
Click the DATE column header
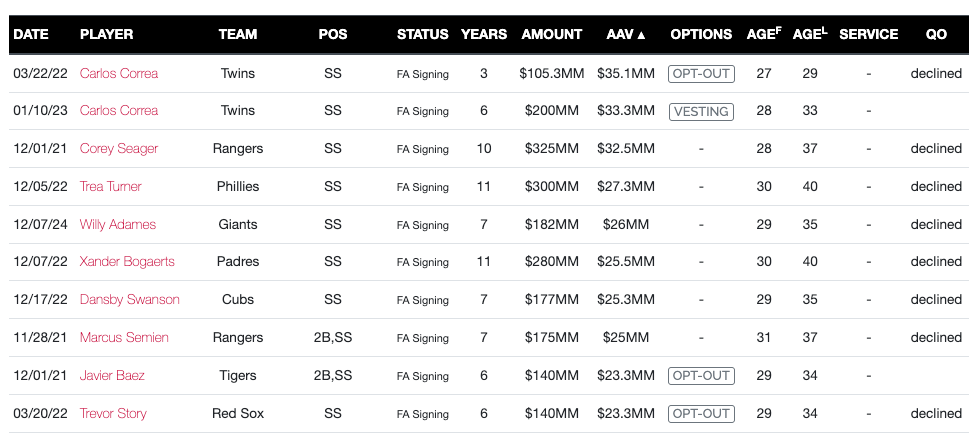pyautogui.click(x=30, y=34)
